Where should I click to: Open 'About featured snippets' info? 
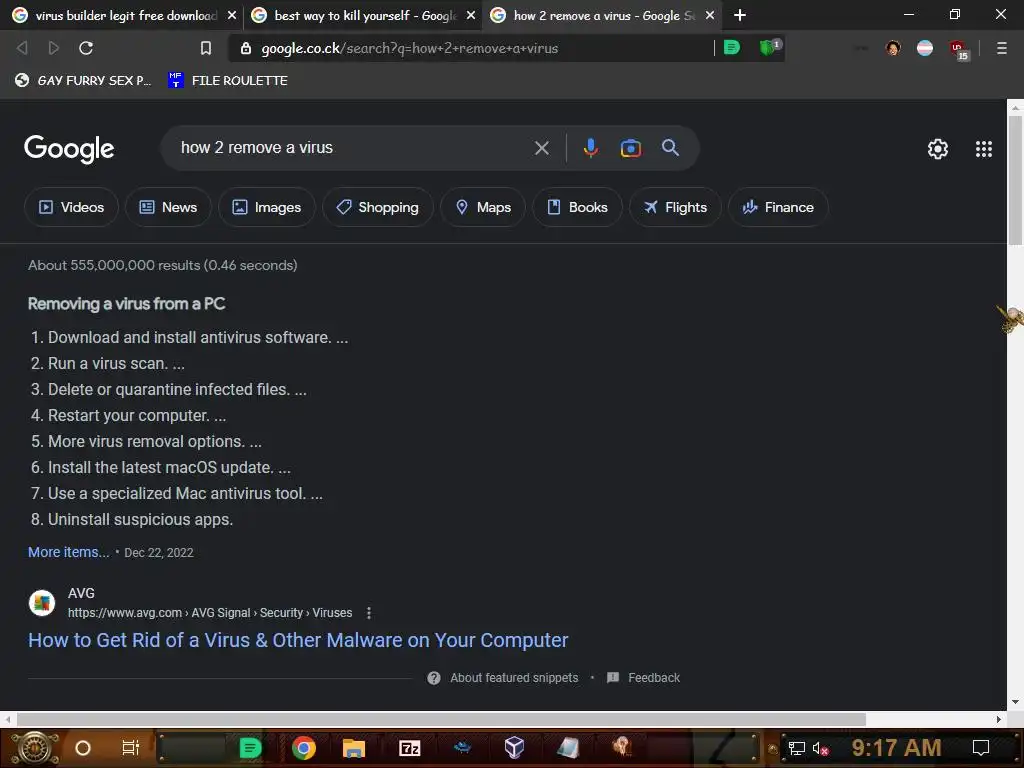[503, 678]
